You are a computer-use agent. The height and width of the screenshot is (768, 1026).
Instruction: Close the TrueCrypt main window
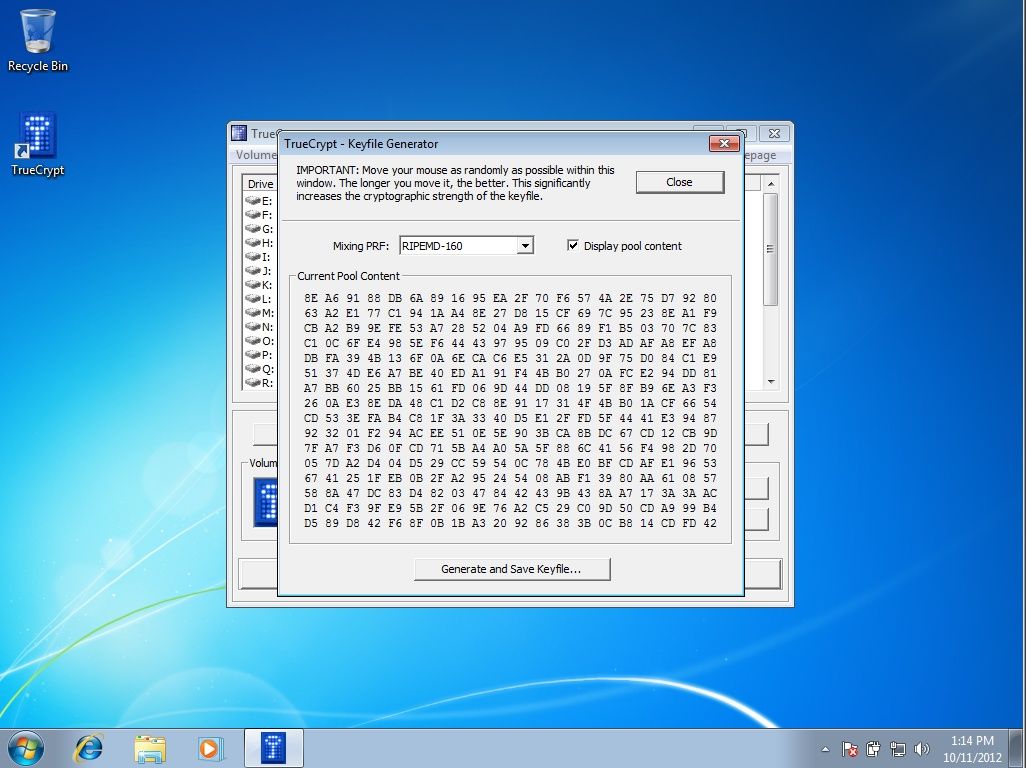click(774, 133)
